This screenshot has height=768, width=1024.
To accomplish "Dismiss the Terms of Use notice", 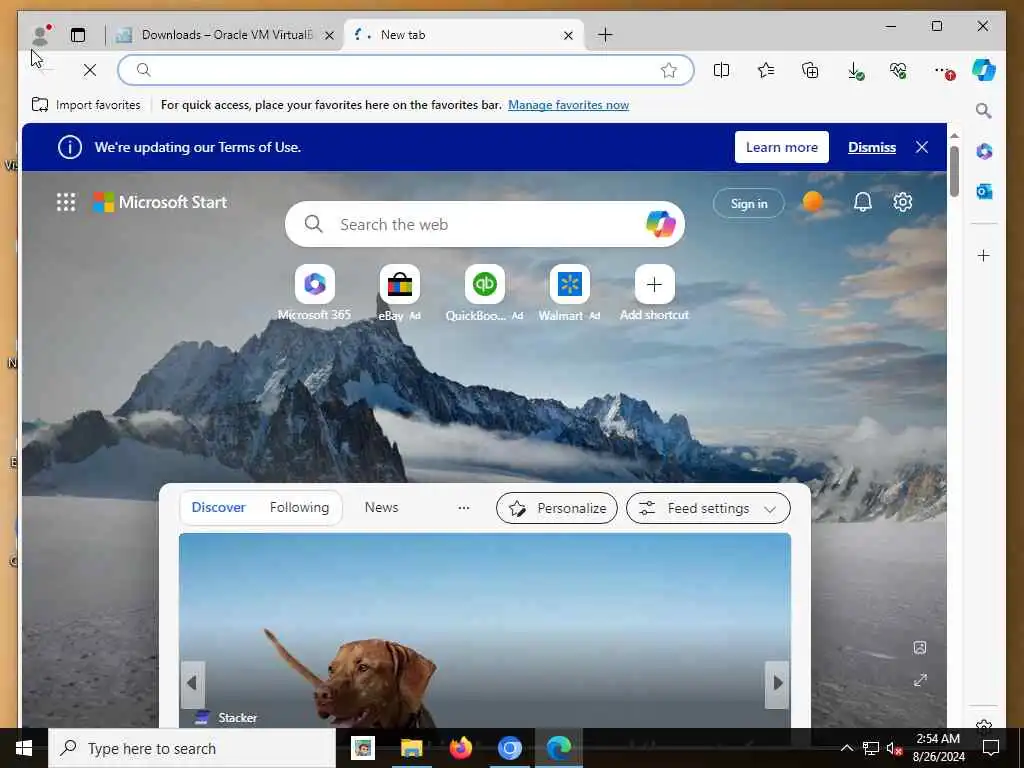I will (872, 148).
